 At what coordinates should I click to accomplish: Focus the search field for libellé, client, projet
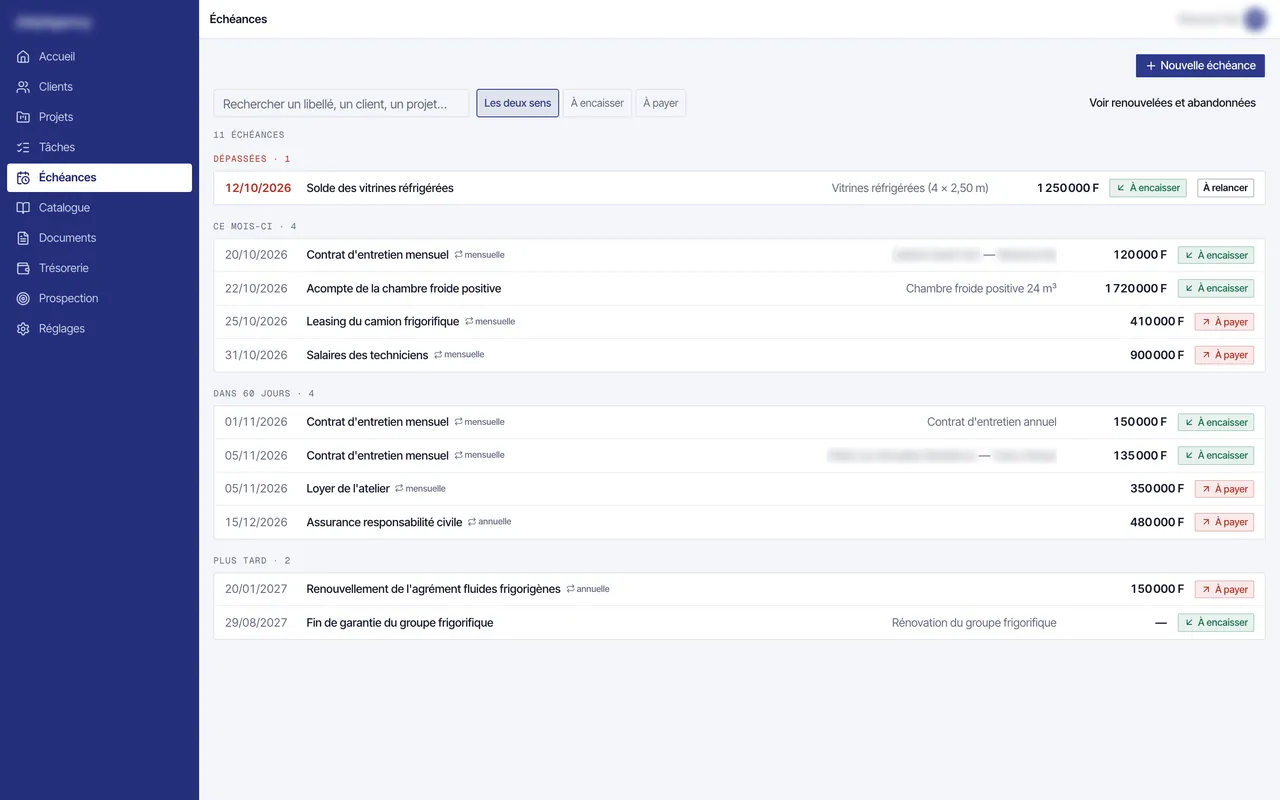341,103
